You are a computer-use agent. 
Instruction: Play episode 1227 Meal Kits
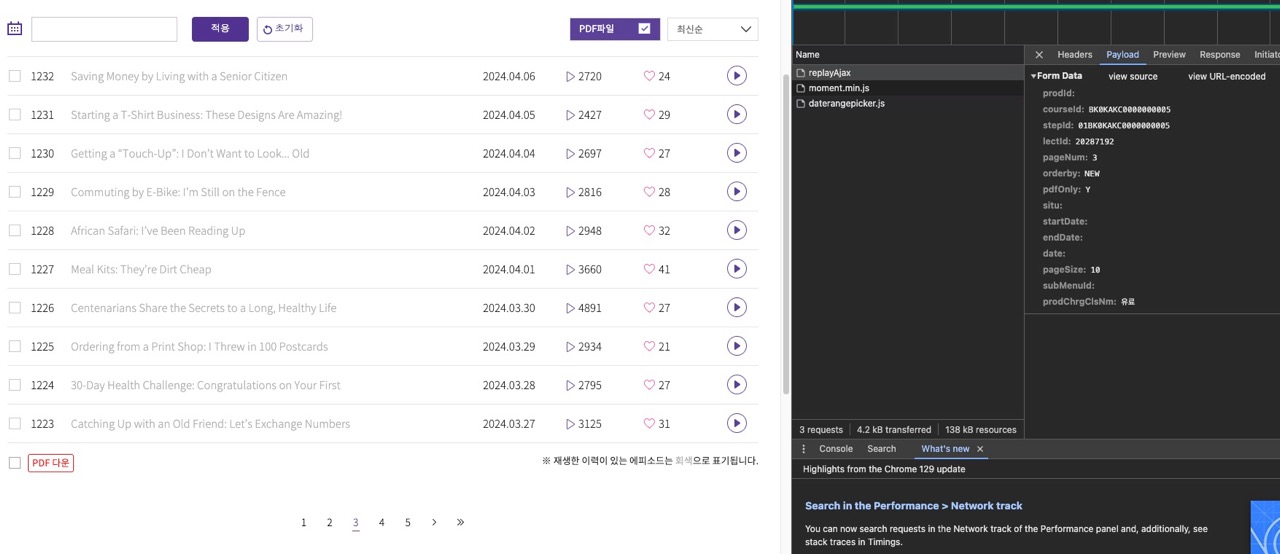tap(737, 269)
